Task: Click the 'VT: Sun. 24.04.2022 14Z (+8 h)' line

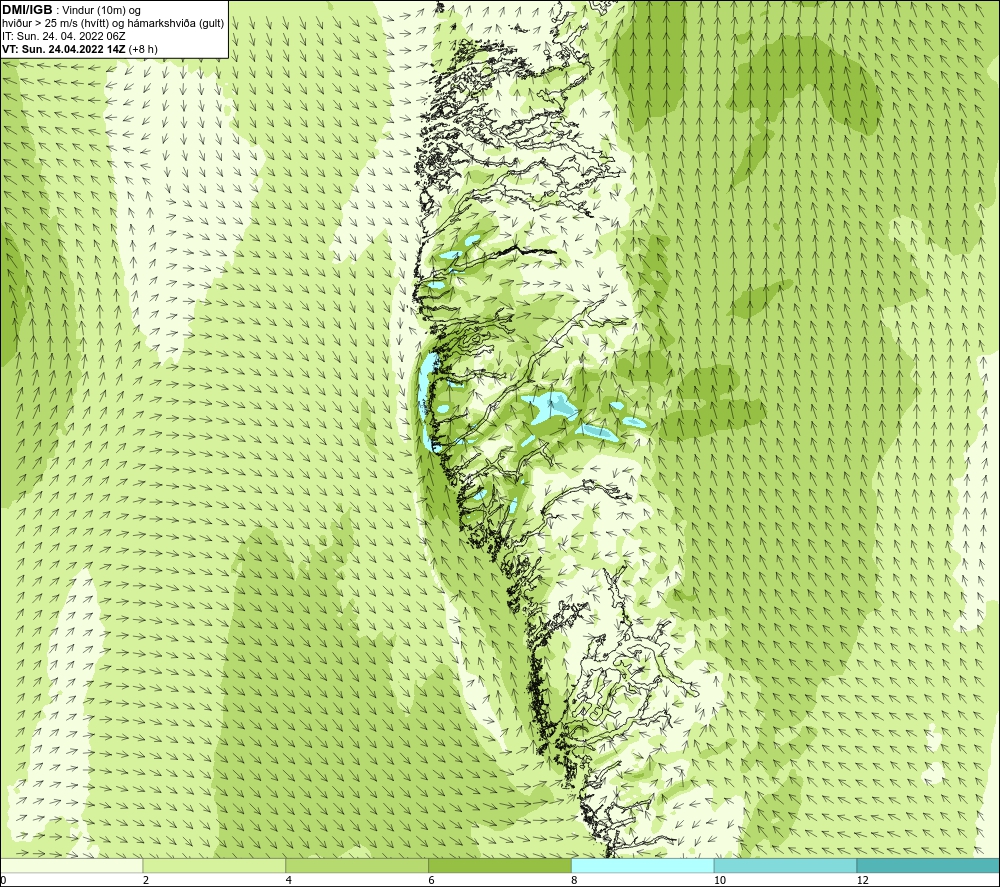Action: [x=80, y=48]
